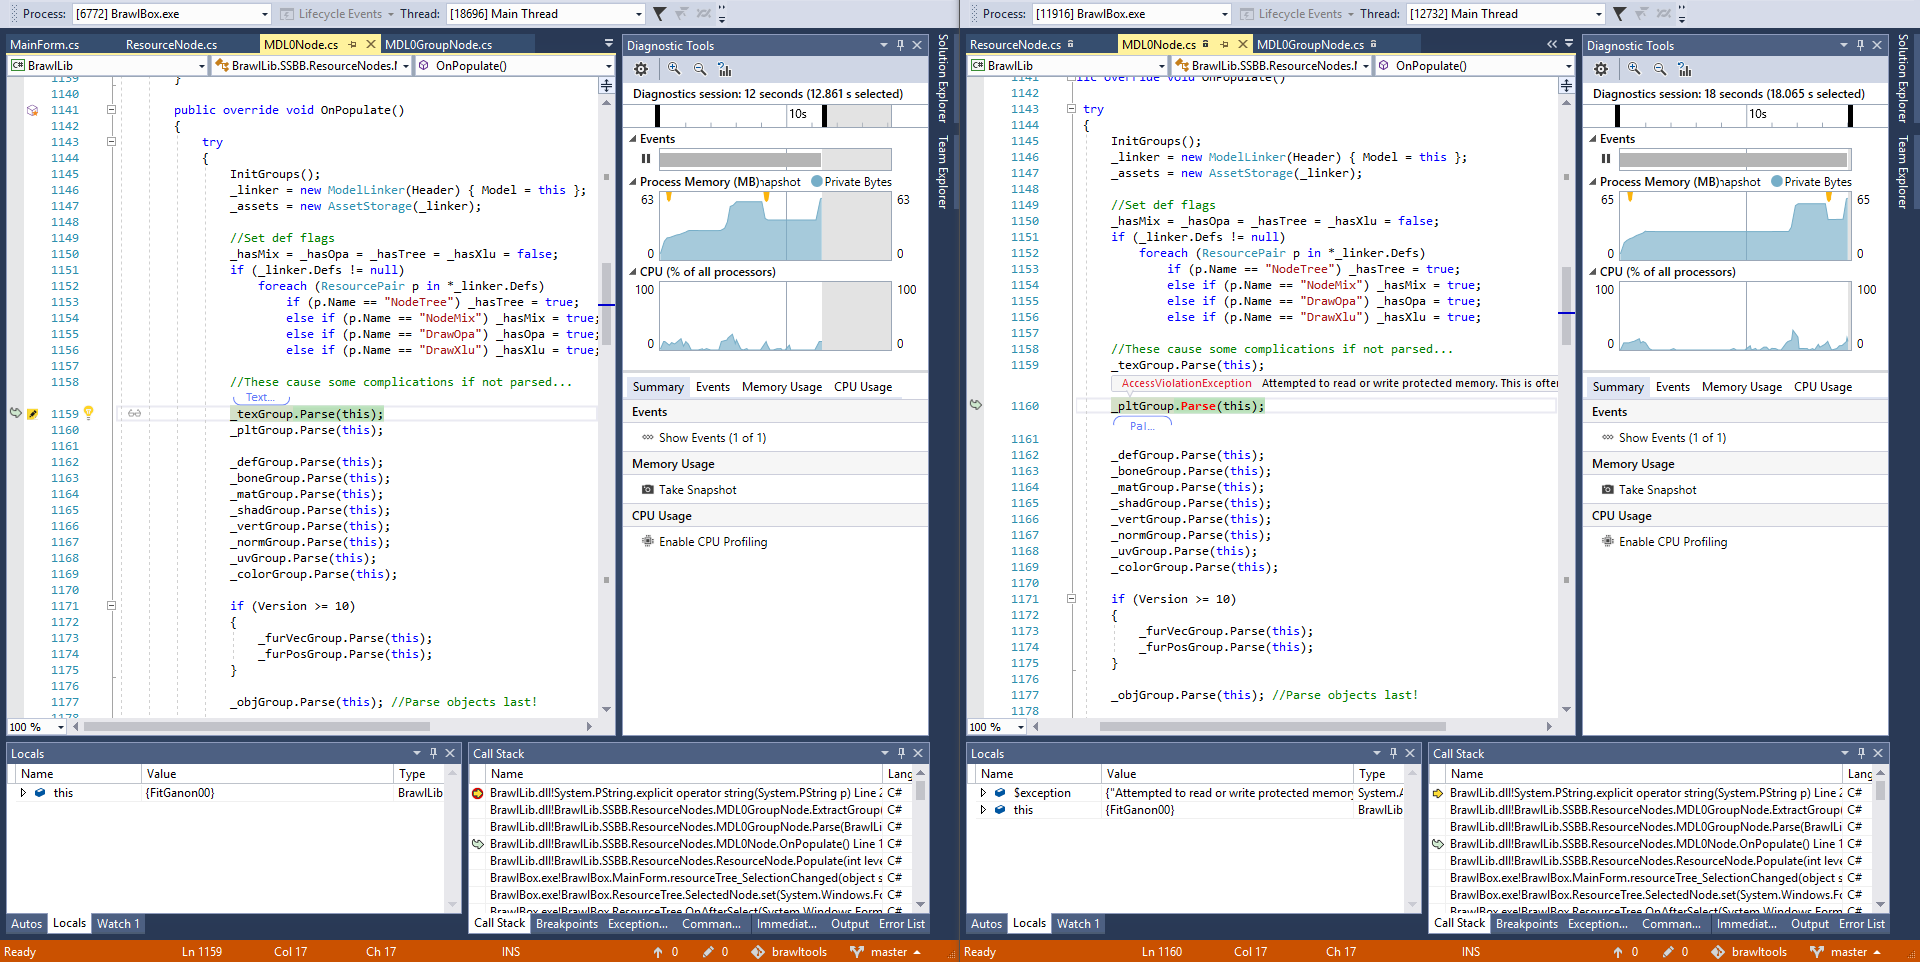Toggle auto-hide pin on left Locals panel
Image resolution: width=1920 pixels, height=962 pixels.
pyautogui.click(x=433, y=753)
